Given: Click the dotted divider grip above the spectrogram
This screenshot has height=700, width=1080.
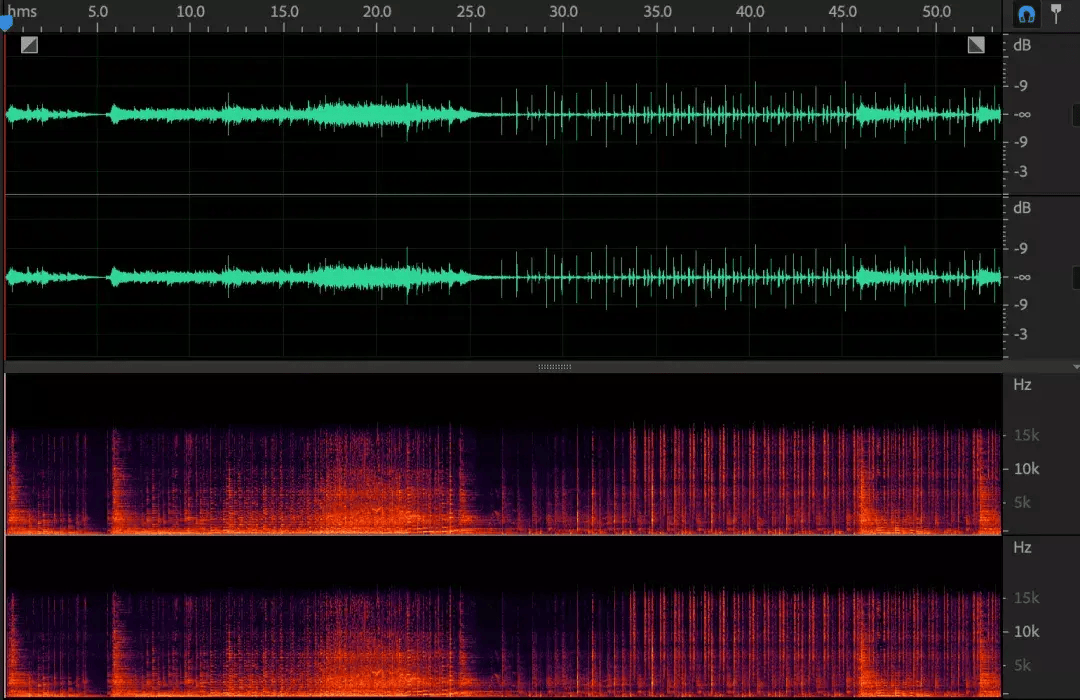Looking at the screenshot, I should (x=554, y=367).
